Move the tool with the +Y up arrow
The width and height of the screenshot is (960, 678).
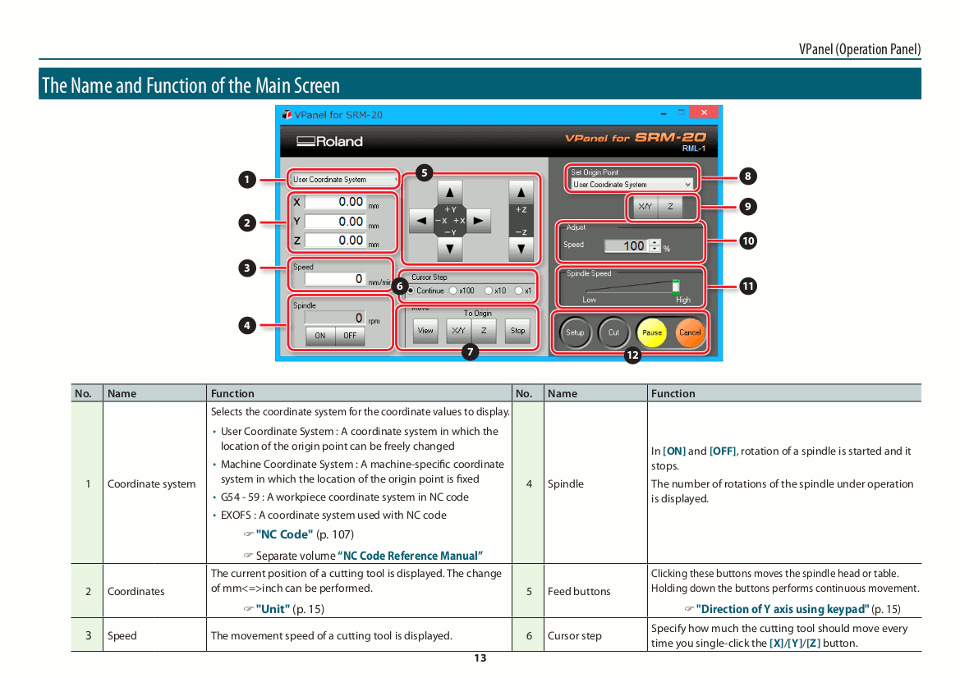450,192
